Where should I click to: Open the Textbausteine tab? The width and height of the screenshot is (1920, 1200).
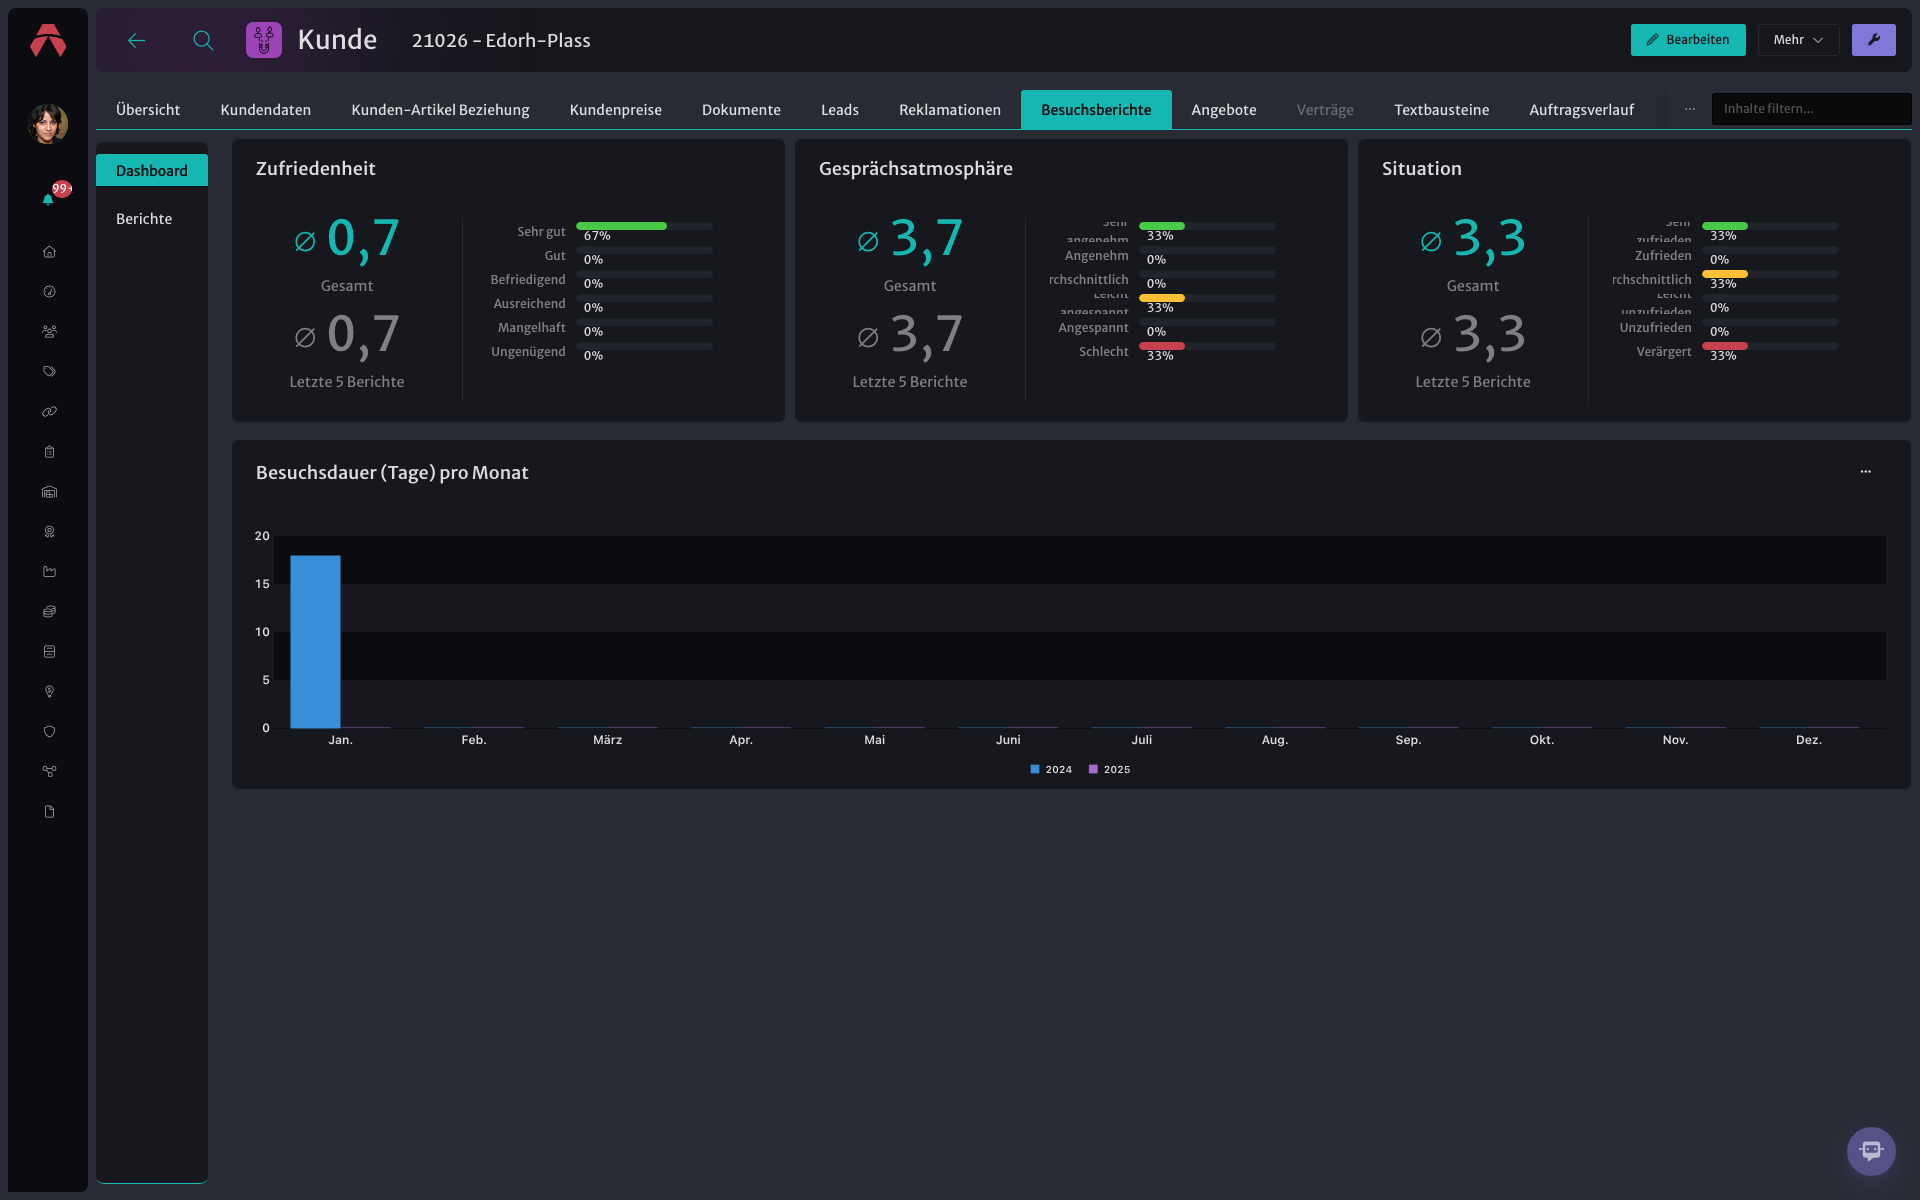[1442, 110]
